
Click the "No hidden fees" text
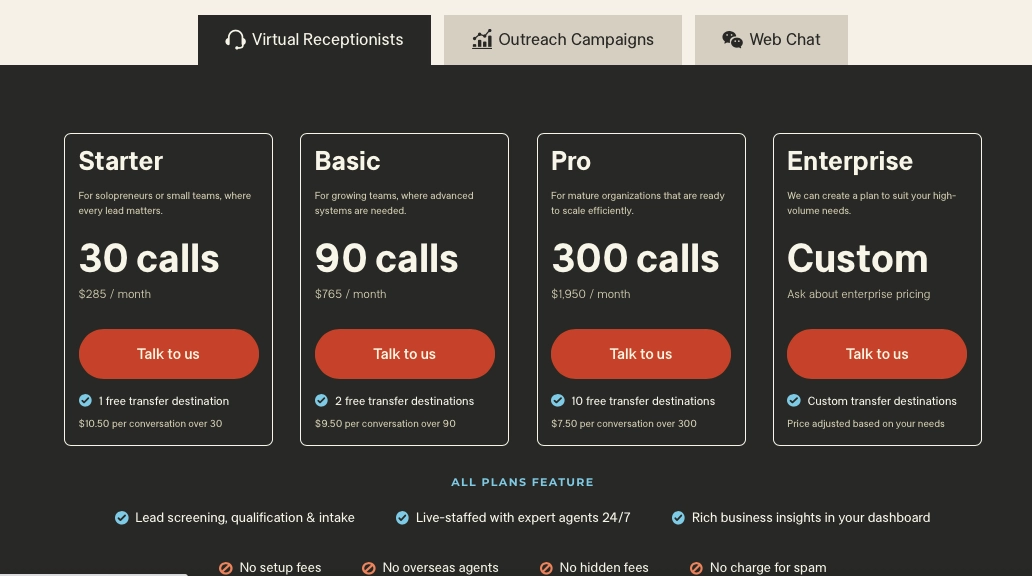point(604,568)
